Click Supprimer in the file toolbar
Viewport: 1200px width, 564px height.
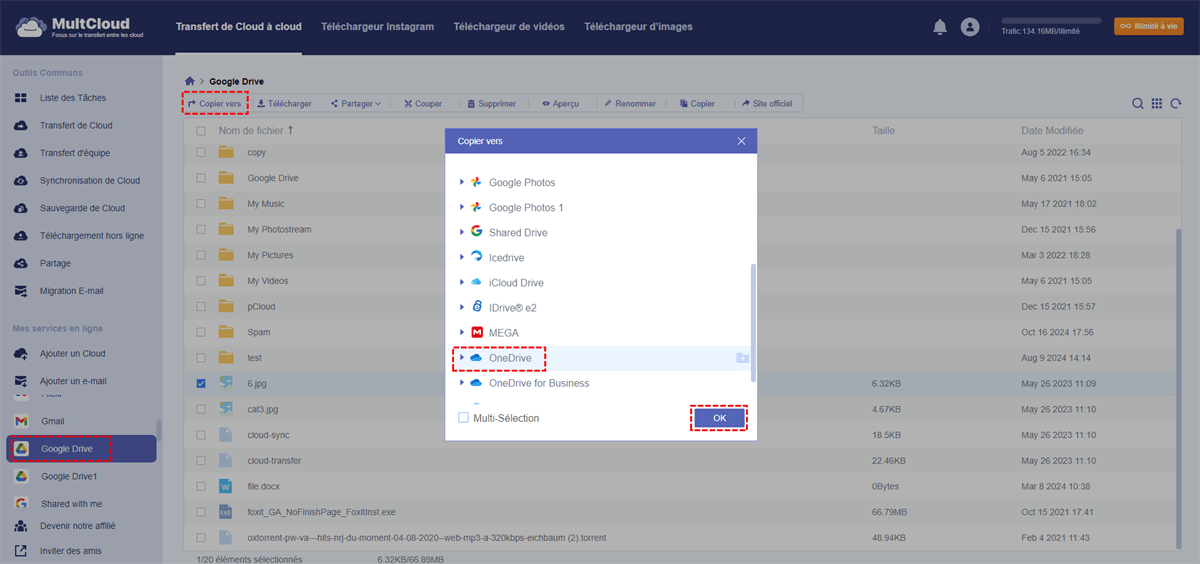490,104
